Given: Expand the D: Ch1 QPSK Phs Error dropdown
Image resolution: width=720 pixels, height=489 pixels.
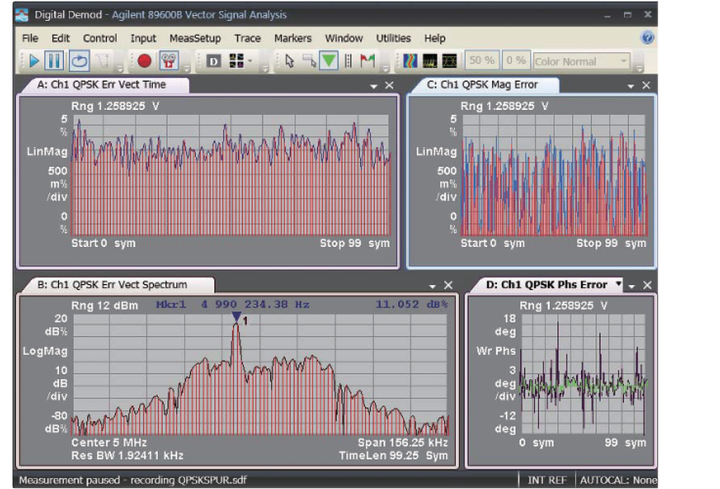Looking at the screenshot, I should tap(618, 285).
